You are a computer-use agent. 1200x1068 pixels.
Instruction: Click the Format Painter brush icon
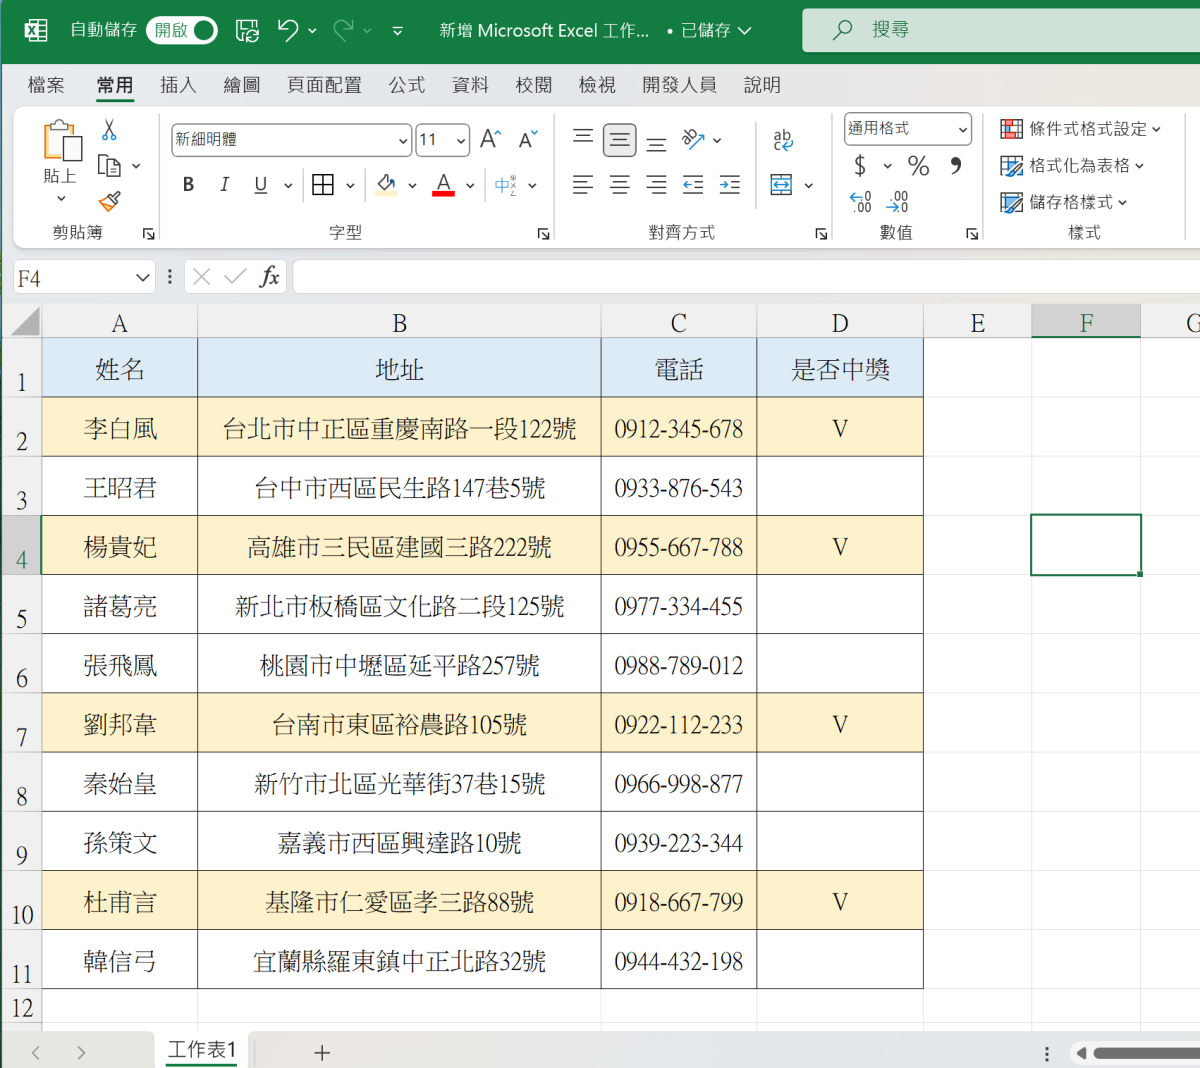(x=110, y=202)
